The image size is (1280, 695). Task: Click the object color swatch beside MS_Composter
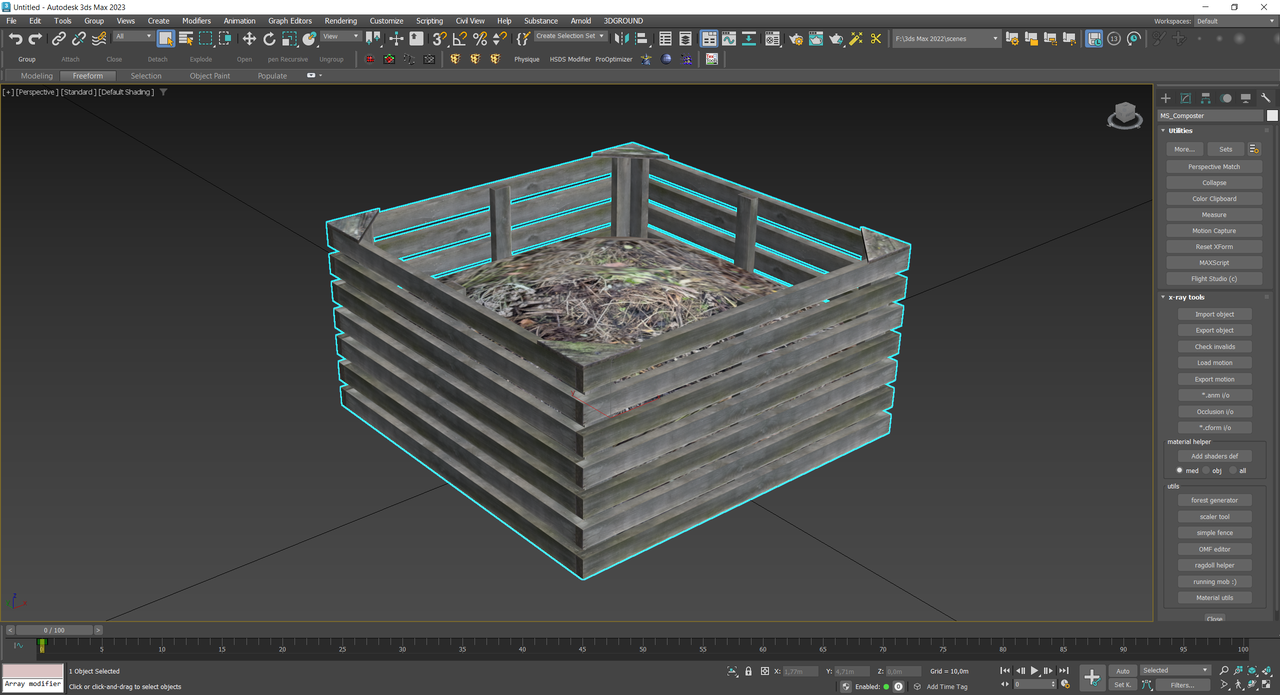coord(1272,116)
